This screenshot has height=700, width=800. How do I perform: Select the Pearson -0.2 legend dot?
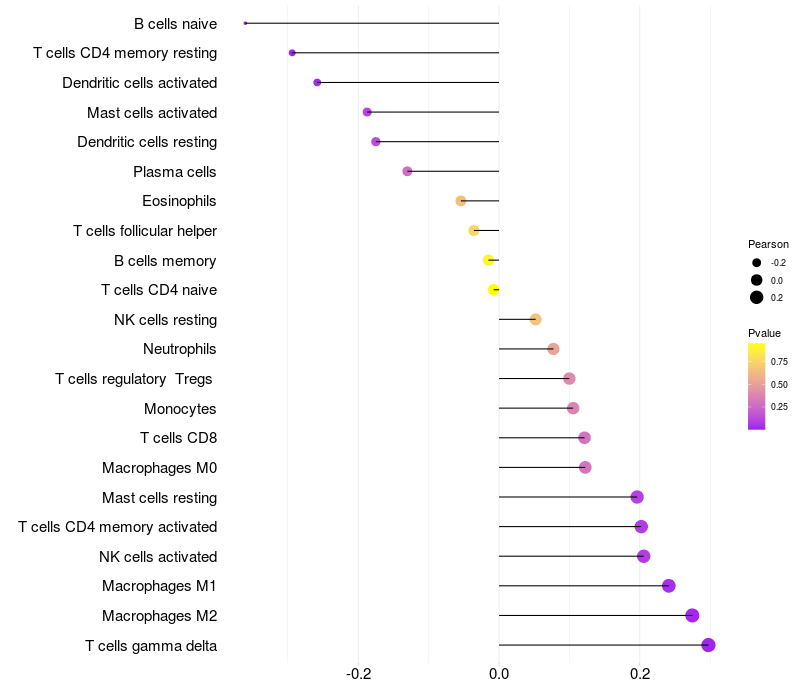[757, 263]
